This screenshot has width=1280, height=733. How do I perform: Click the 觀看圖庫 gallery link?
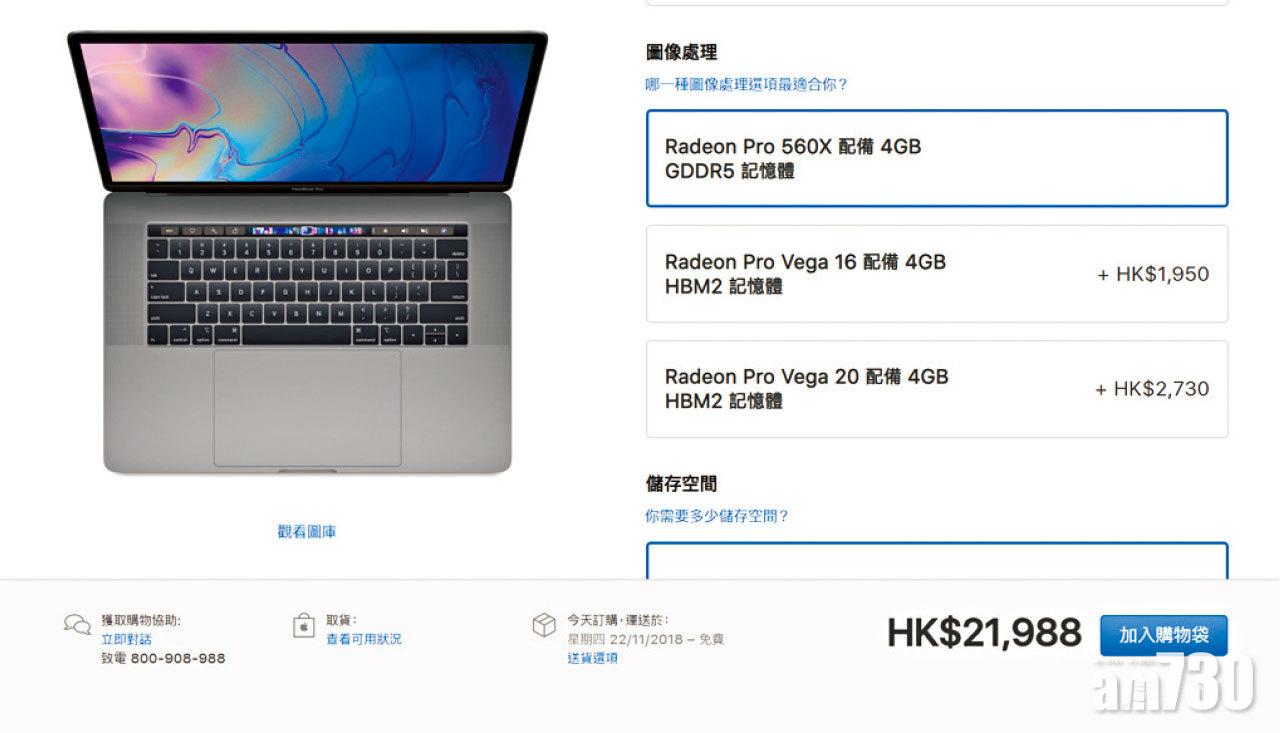pos(307,532)
